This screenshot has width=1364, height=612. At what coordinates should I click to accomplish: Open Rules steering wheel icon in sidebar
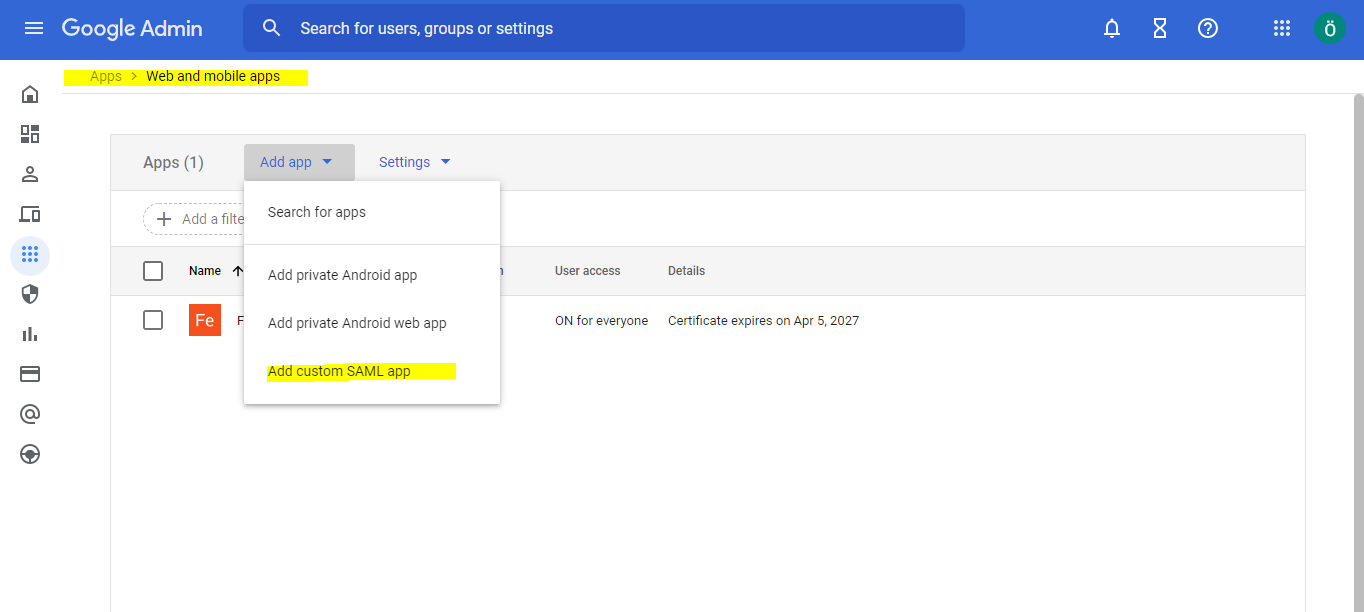[x=30, y=454]
